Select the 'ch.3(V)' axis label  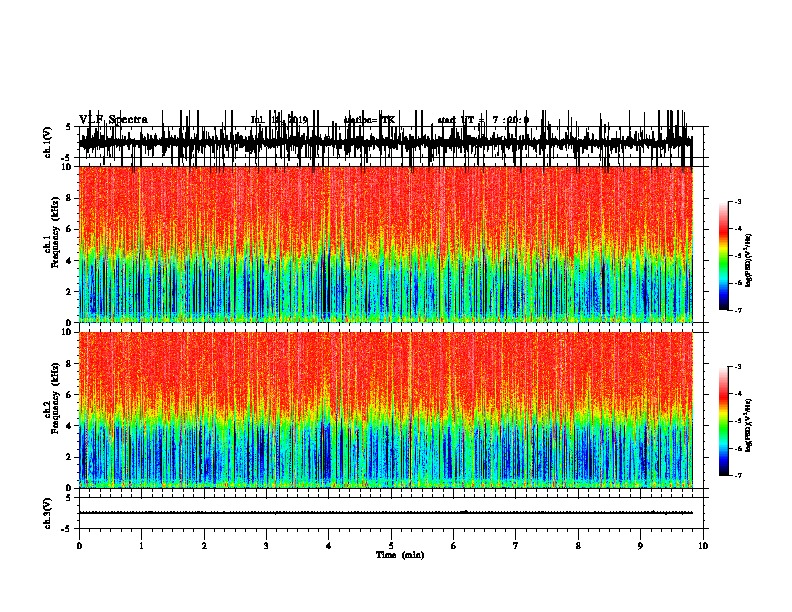48,514
